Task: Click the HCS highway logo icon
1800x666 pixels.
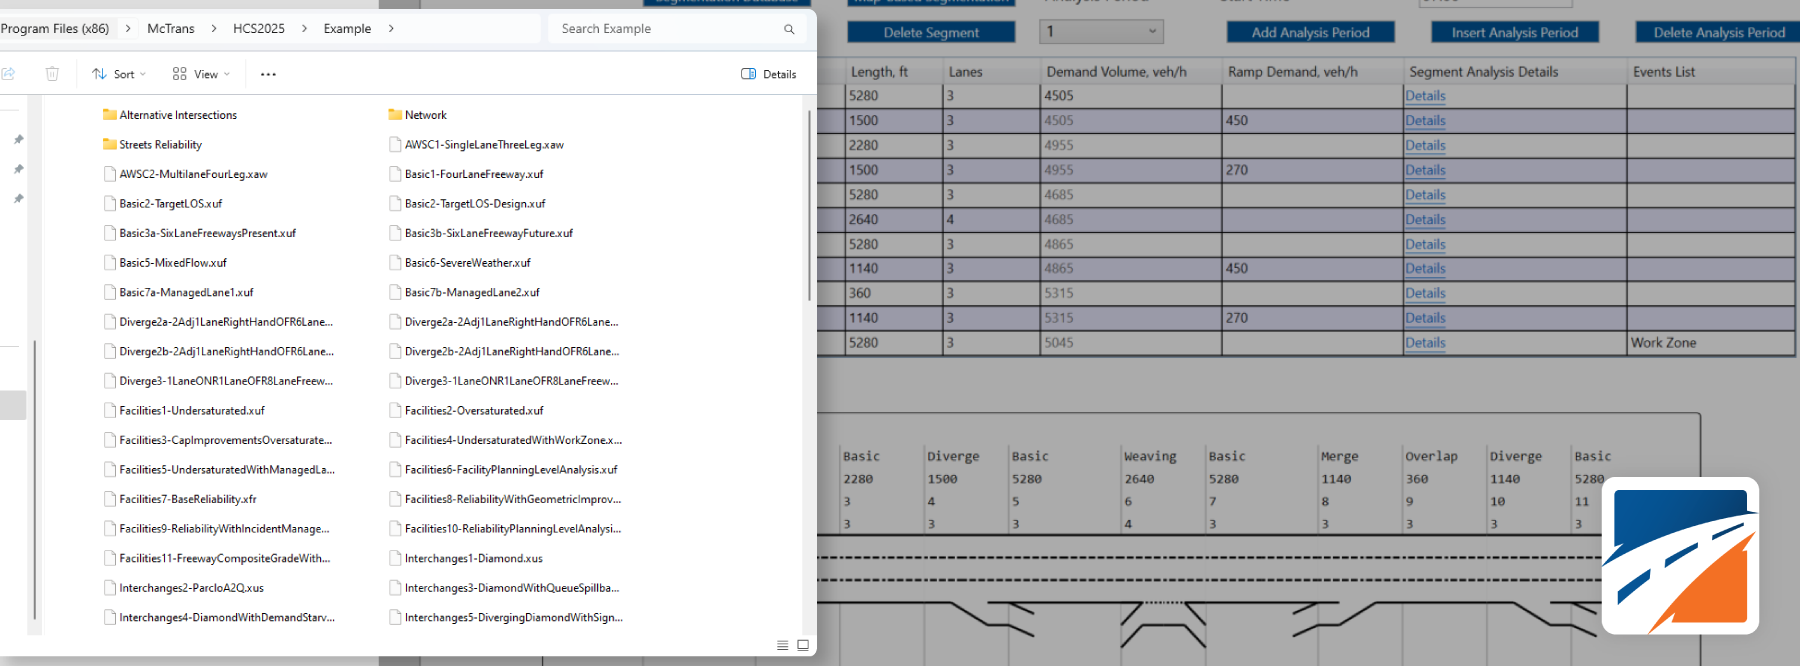Action: (1680, 556)
